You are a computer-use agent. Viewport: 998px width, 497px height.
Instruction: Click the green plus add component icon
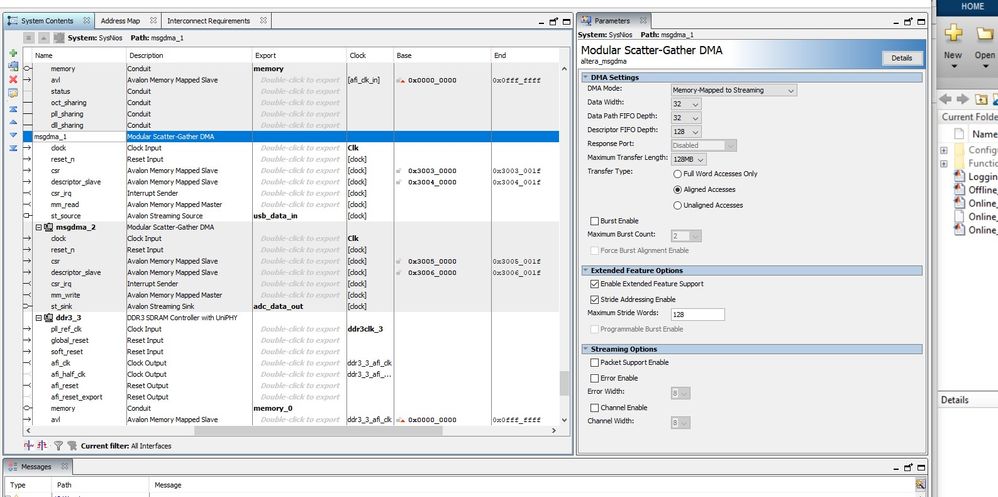(13, 53)
